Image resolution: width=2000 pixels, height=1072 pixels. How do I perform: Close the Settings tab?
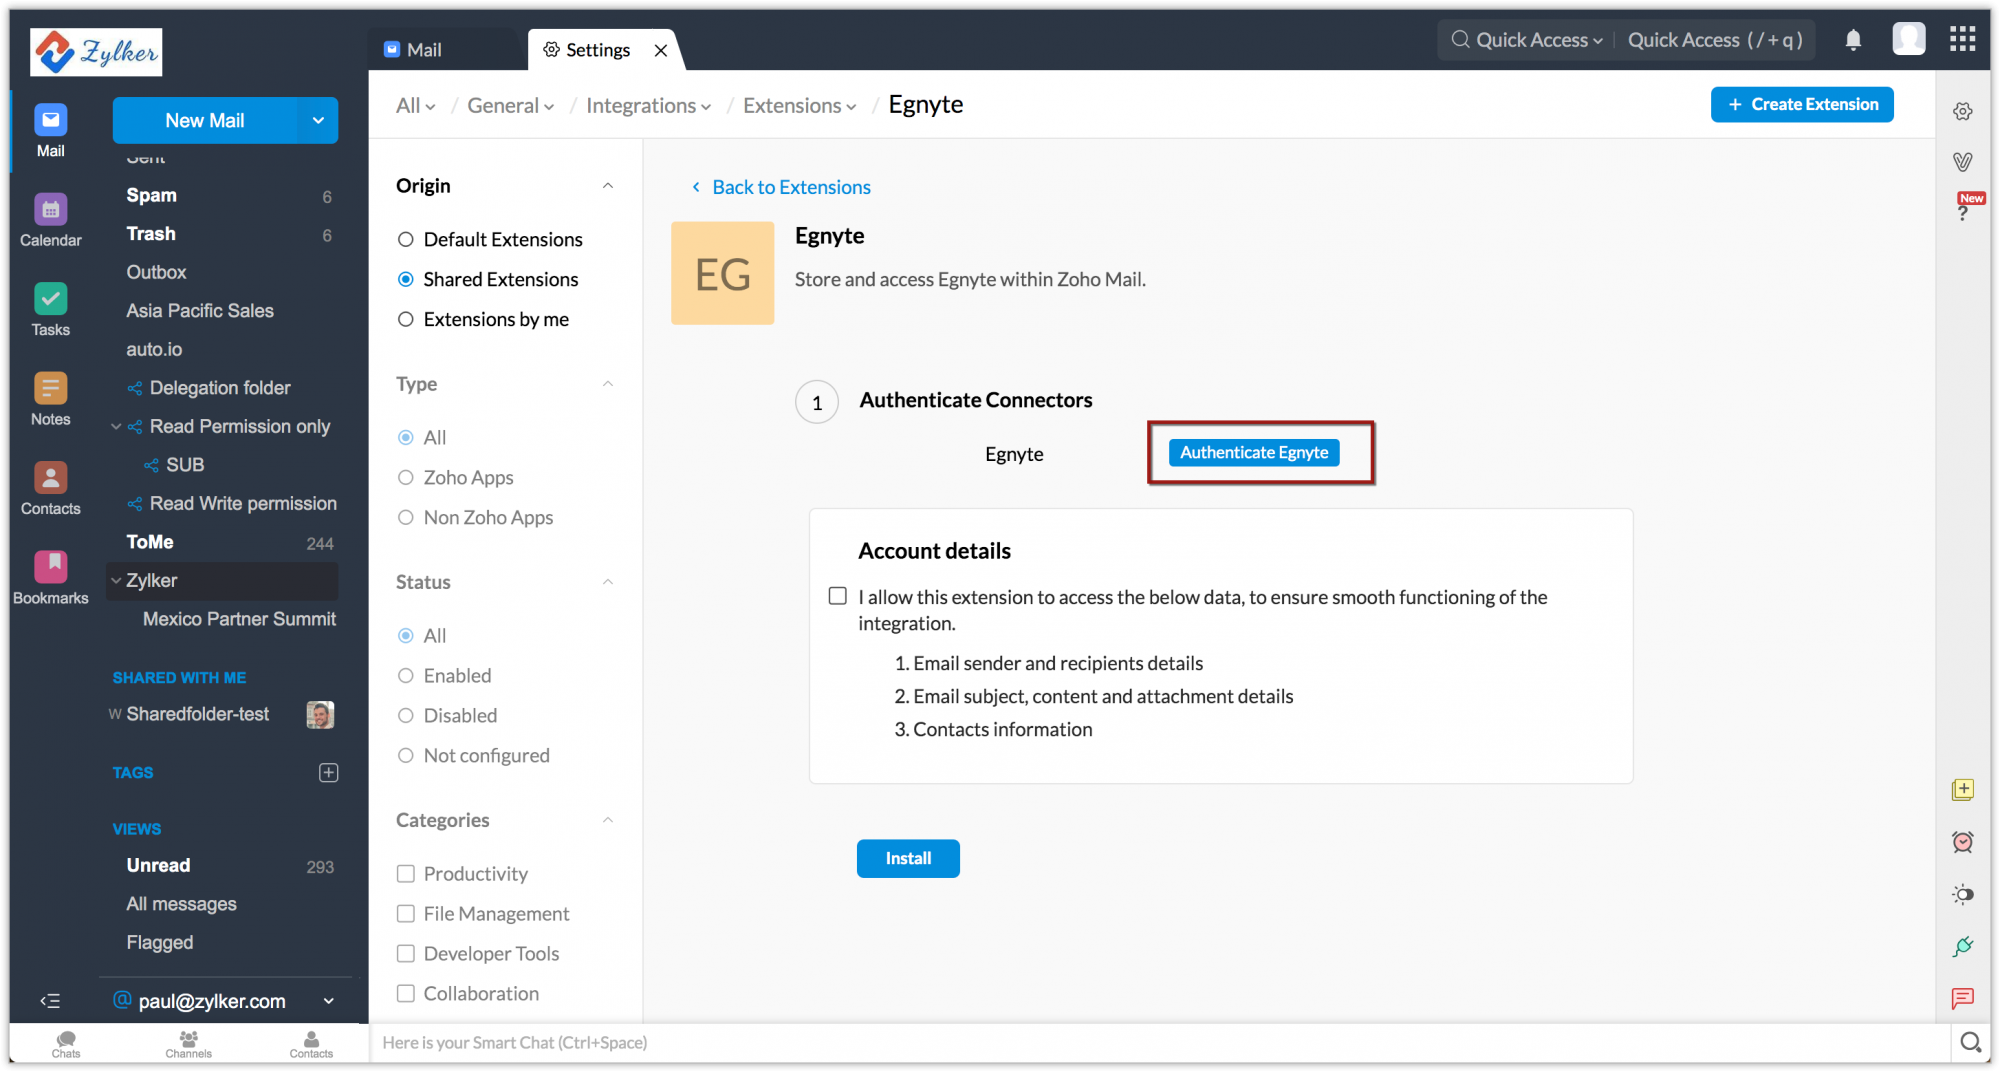661,50
